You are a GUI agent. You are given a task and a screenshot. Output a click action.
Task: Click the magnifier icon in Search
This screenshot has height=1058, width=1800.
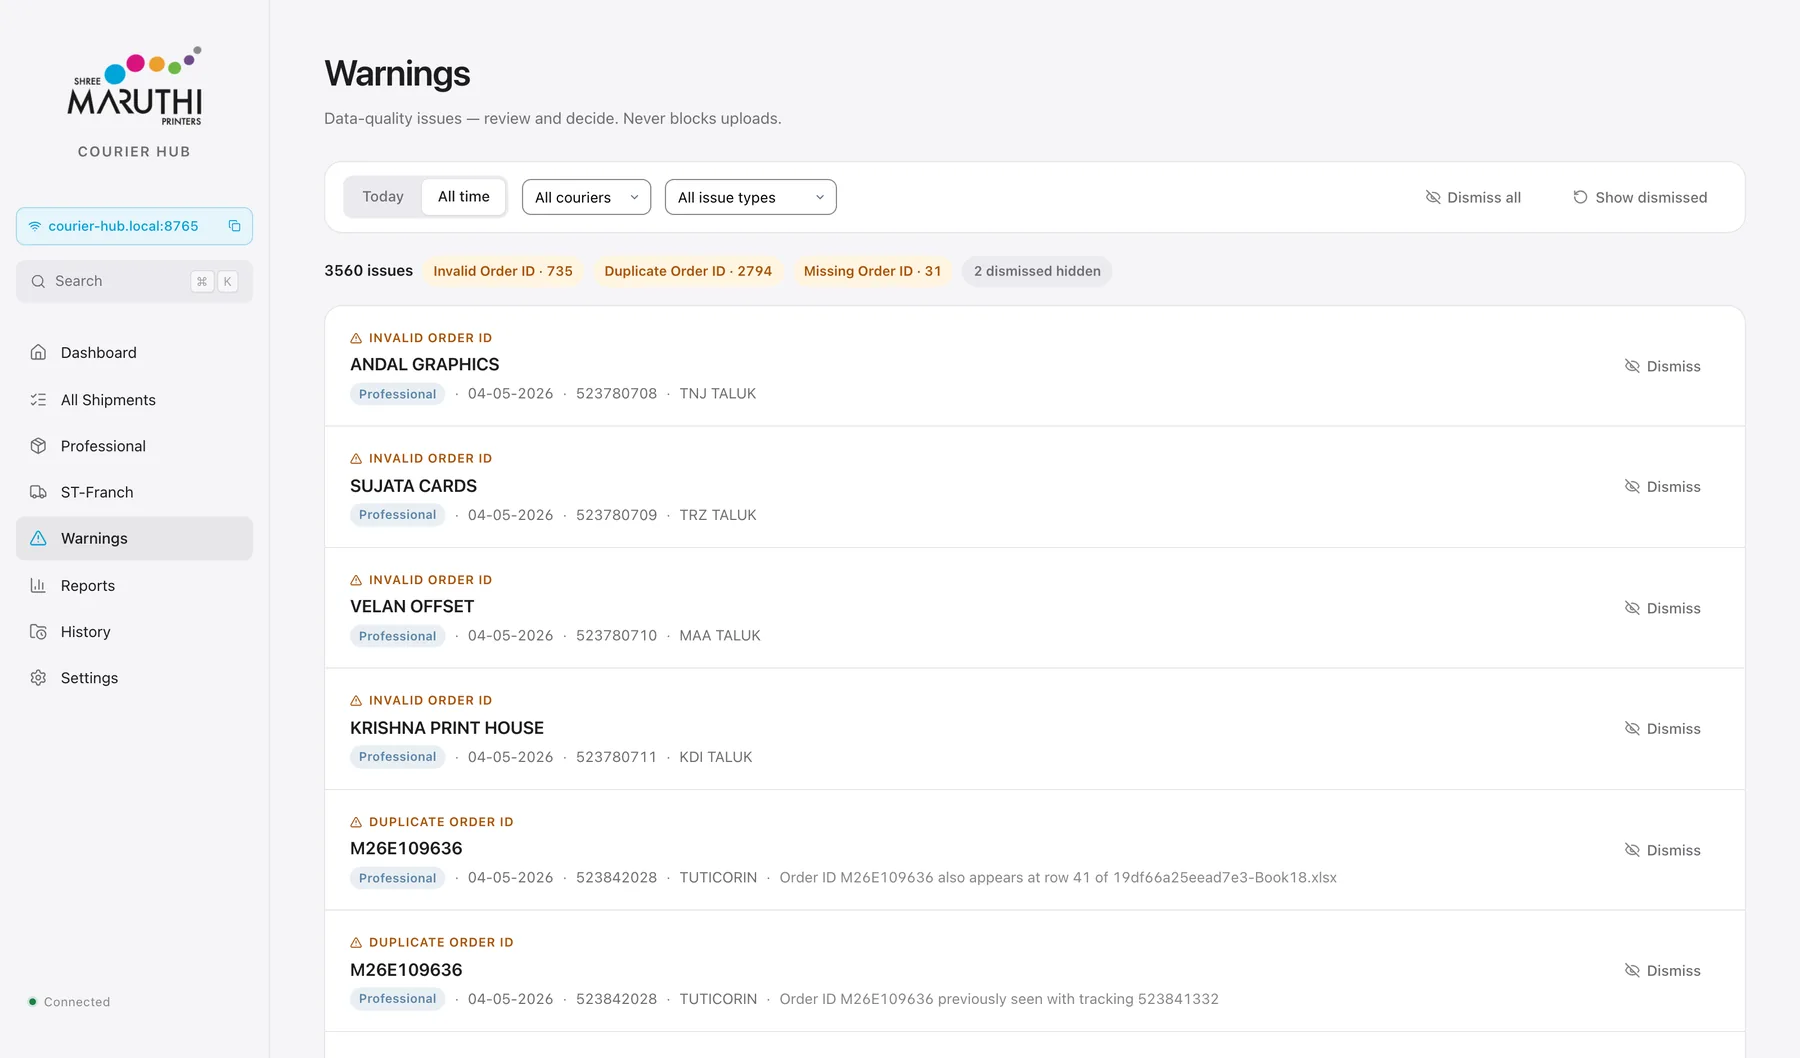tap(38, 281)
